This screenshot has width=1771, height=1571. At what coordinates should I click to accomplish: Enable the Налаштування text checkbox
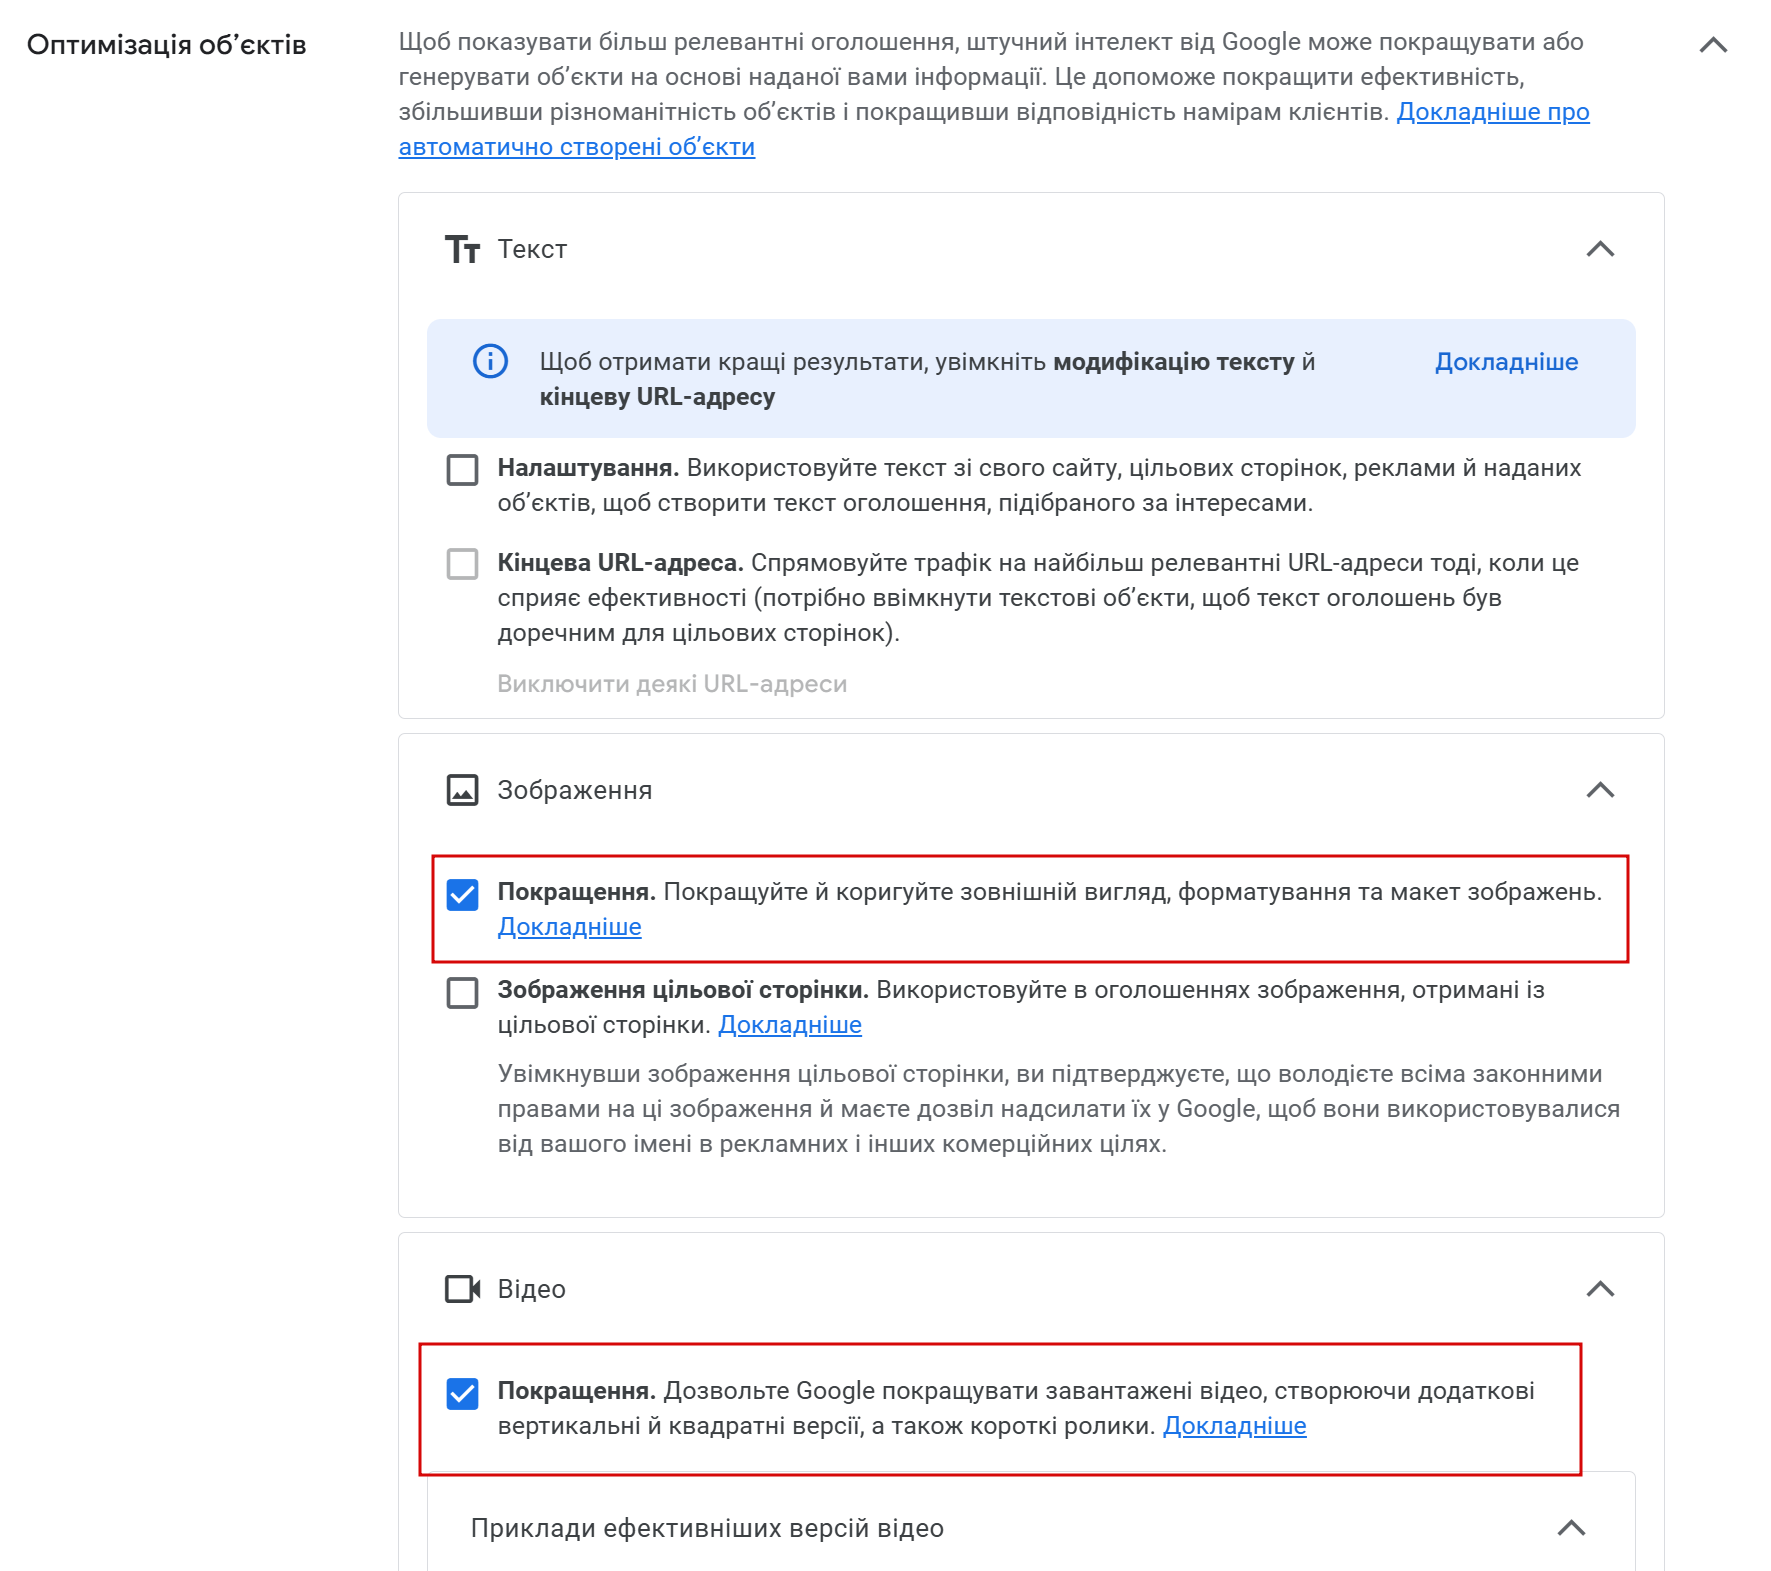click(462, 469)
